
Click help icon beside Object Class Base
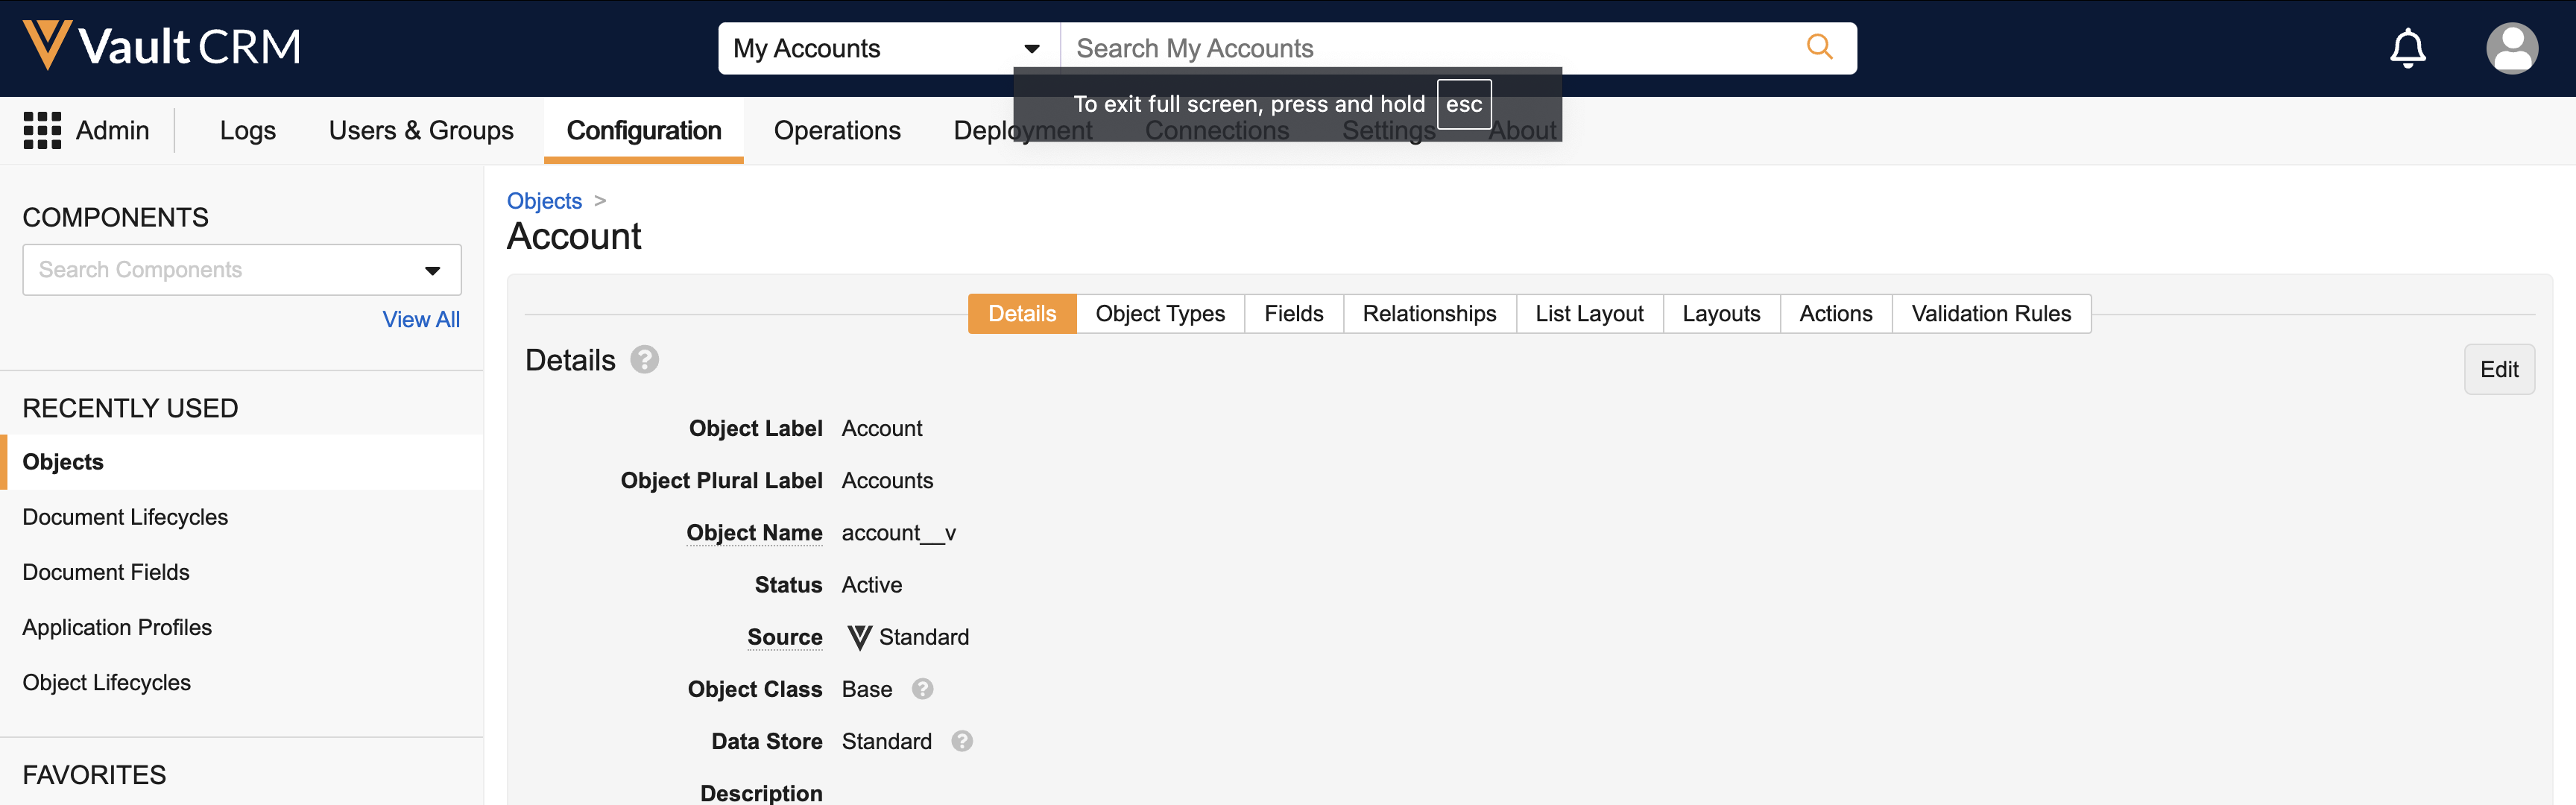[923, 689]
